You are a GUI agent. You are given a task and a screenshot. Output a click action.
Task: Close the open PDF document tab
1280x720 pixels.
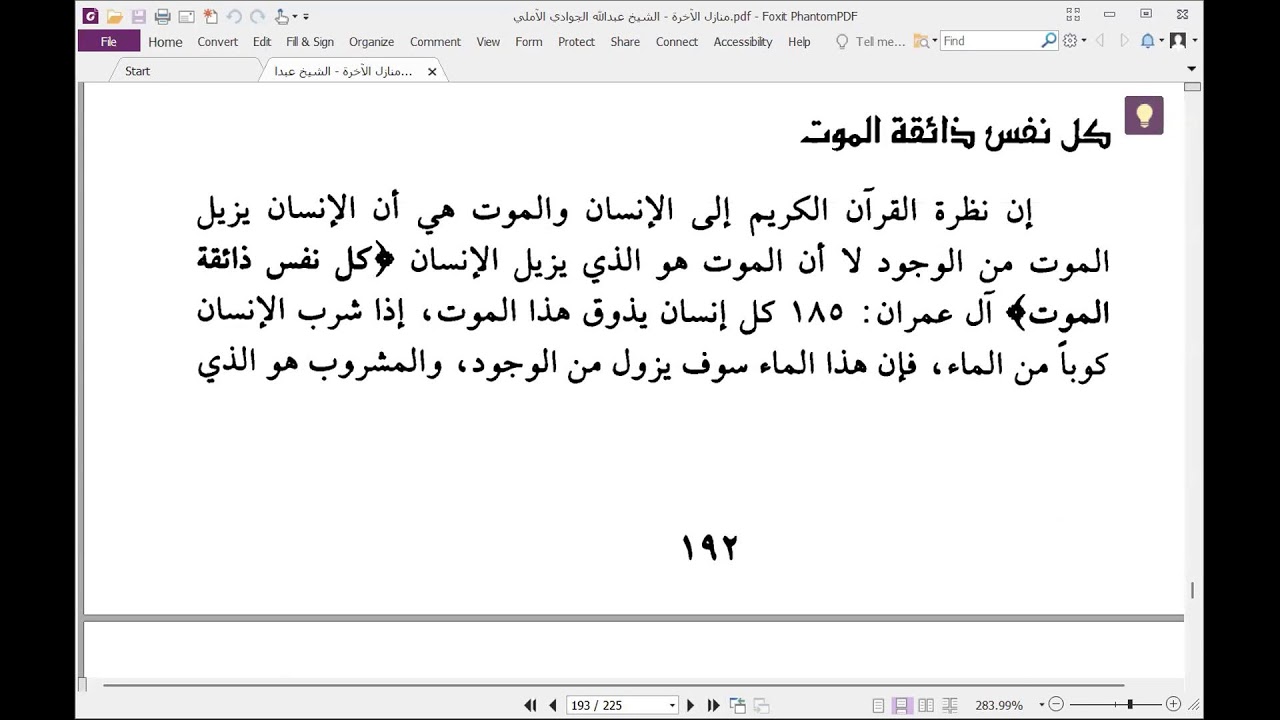pyautogui.click(x=432, y=72)
